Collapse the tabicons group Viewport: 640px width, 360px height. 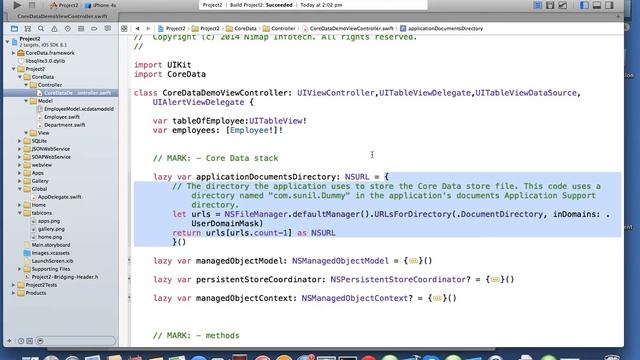[x=20, y=213]
